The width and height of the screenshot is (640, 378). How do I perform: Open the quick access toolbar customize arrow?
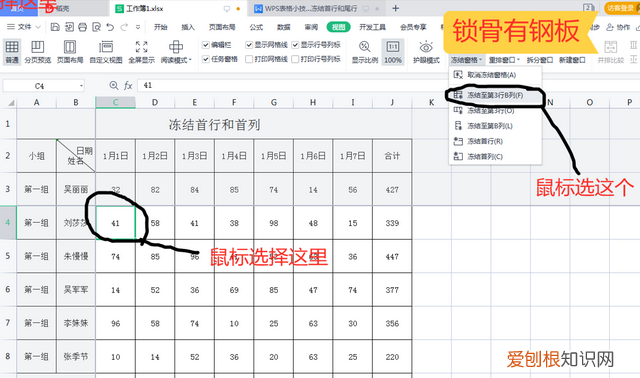(138, 27)
